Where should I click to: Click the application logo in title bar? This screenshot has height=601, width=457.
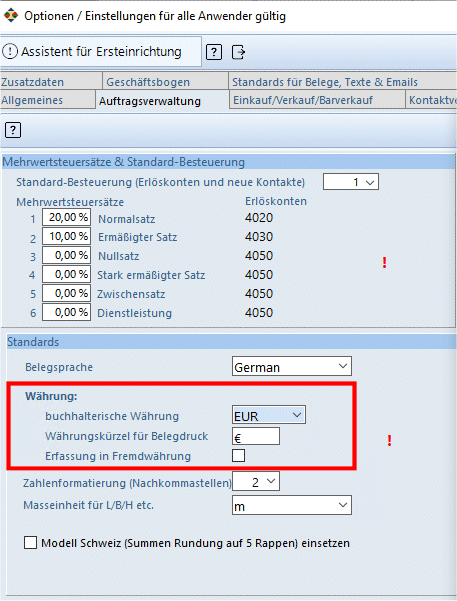coord(11,16)
